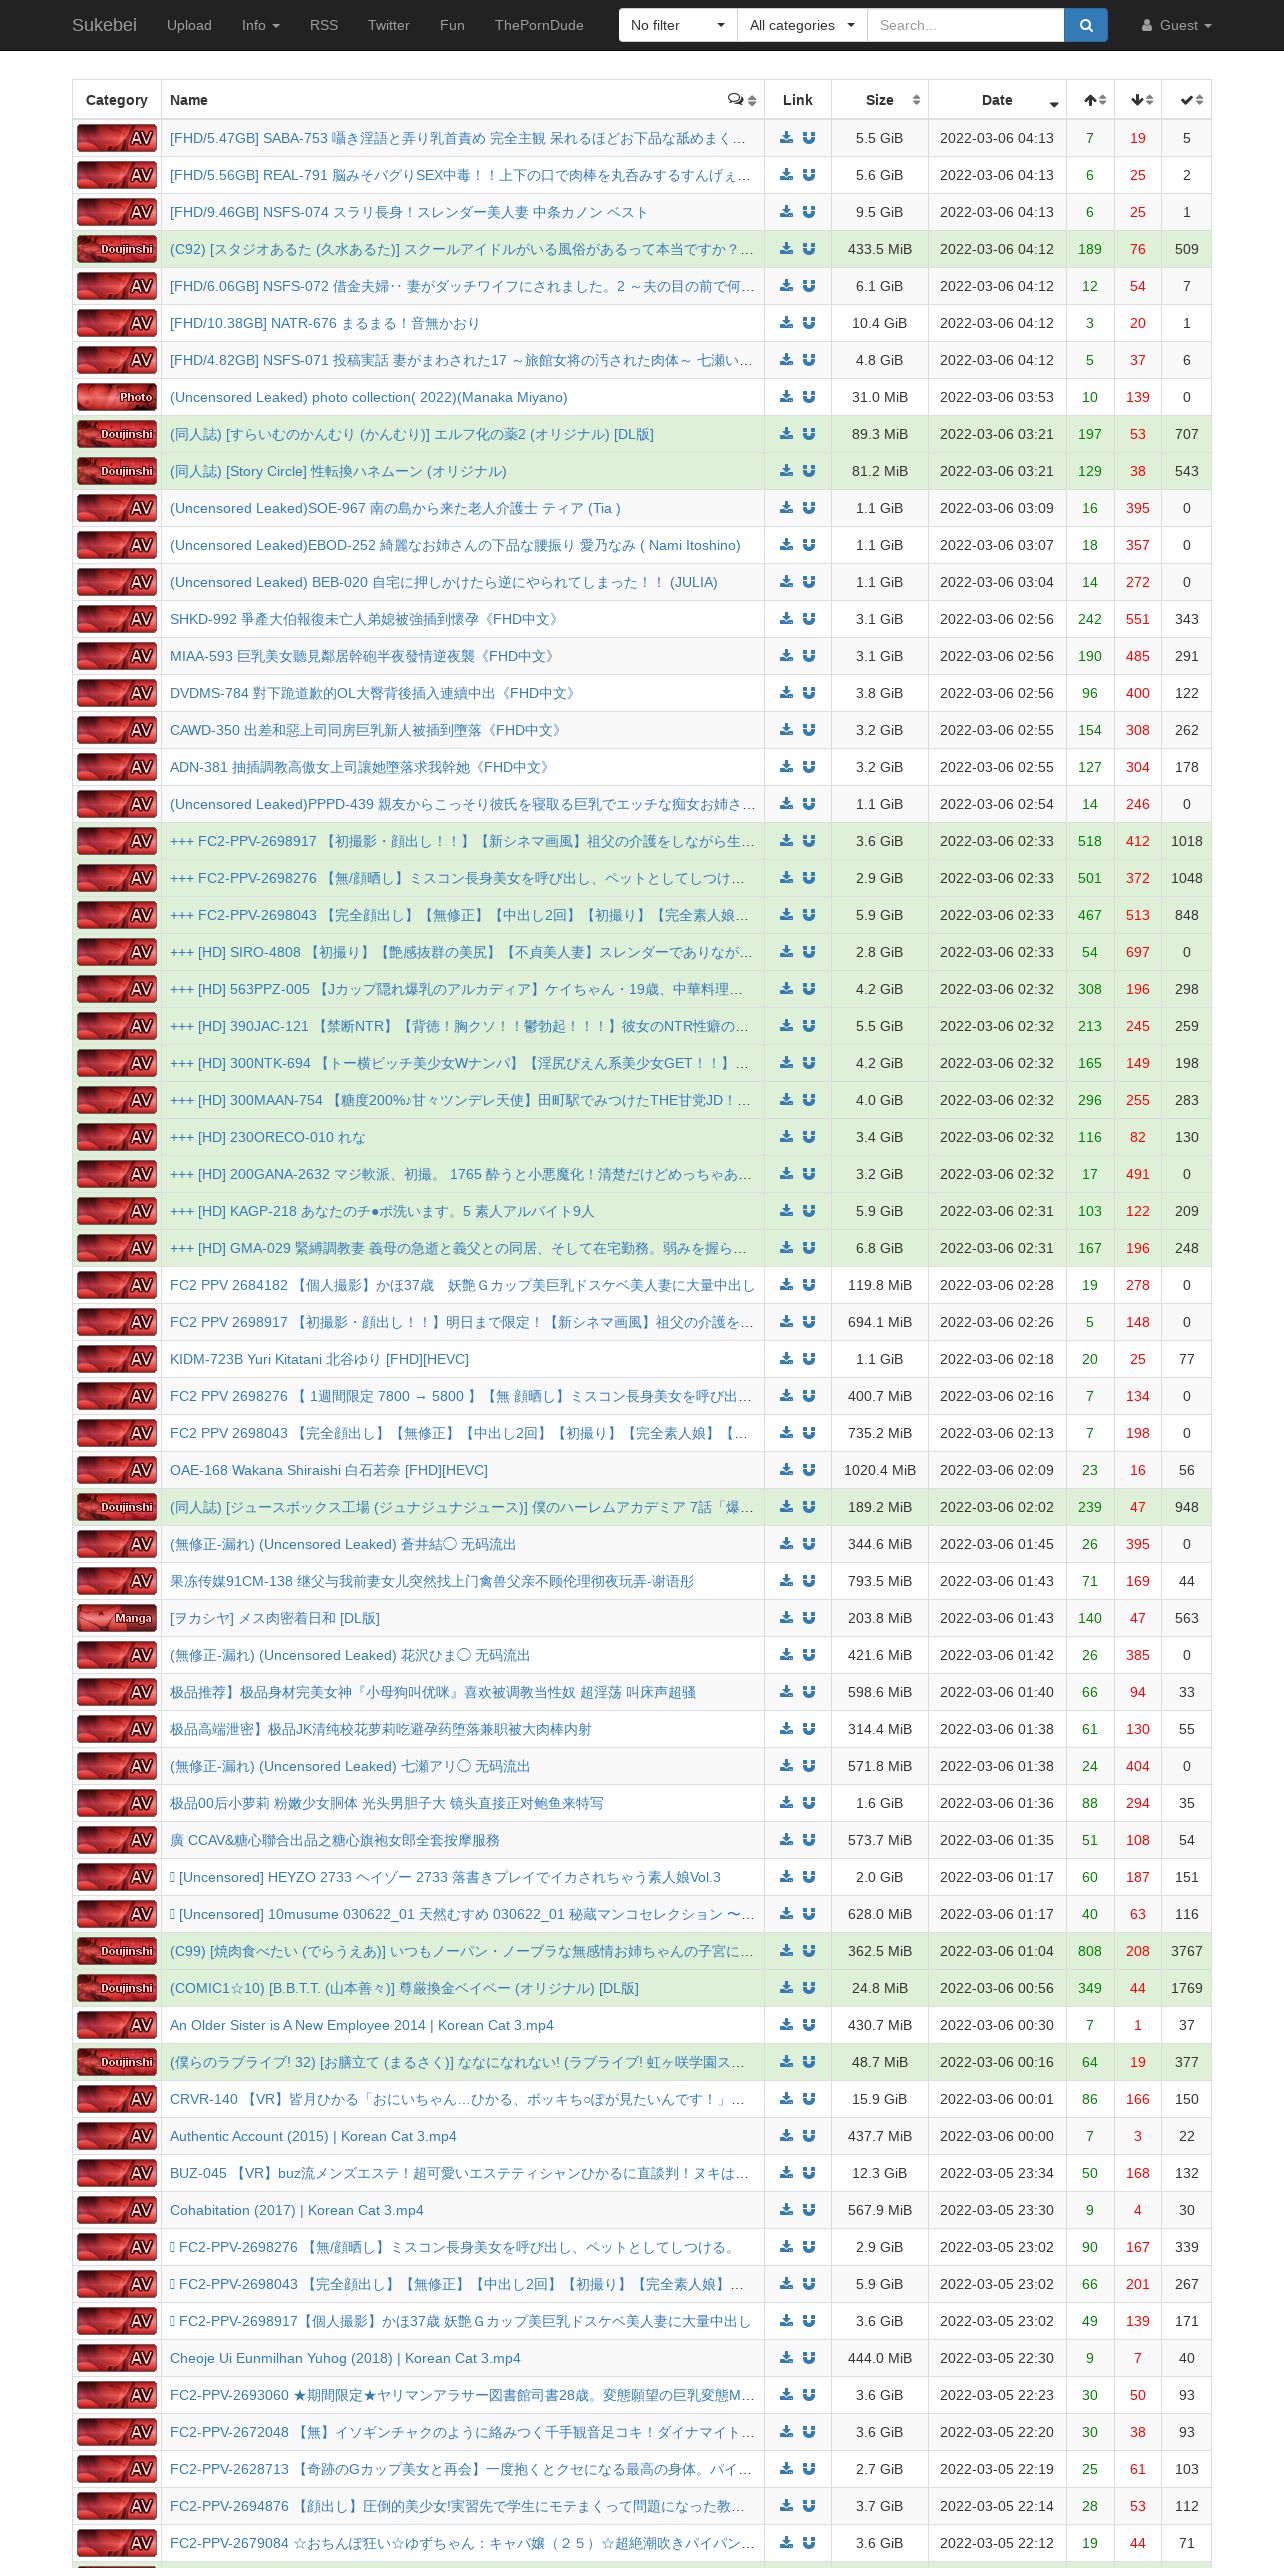
Task: Sort the list by Date
Action: coord(997,100)
